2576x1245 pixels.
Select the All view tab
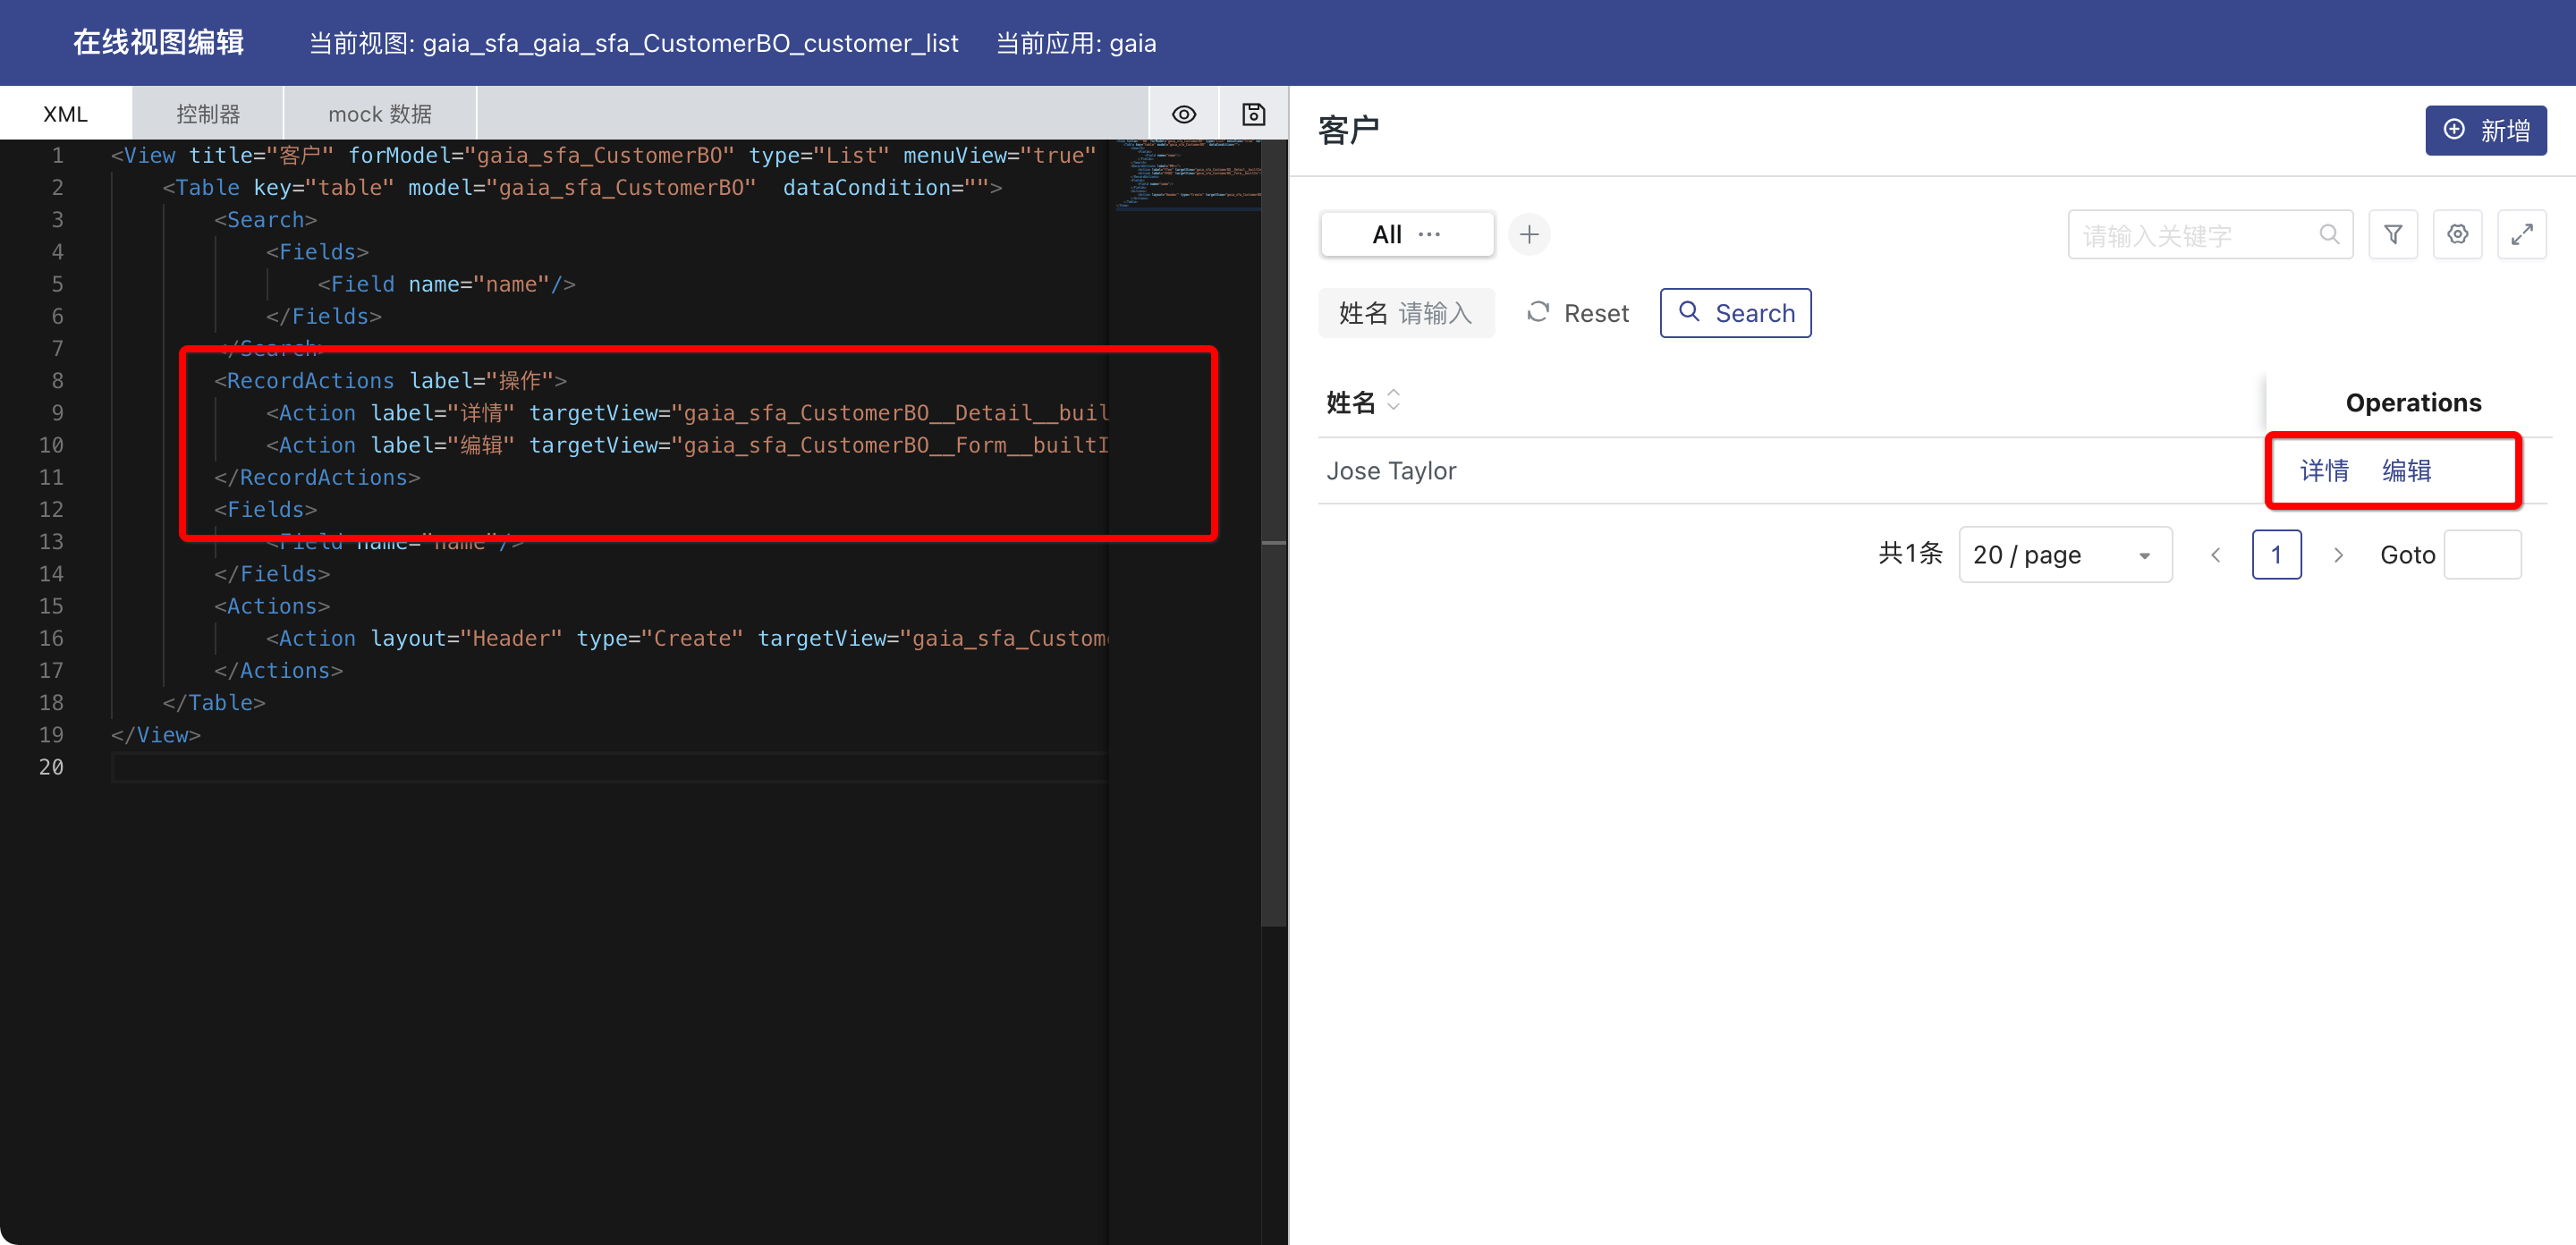1387,235
